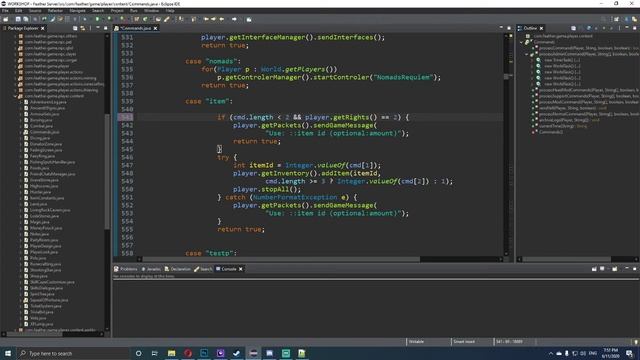Open Opera browser from taskbar
Viewport: 640px width, 360px height.
click(188, 353)
